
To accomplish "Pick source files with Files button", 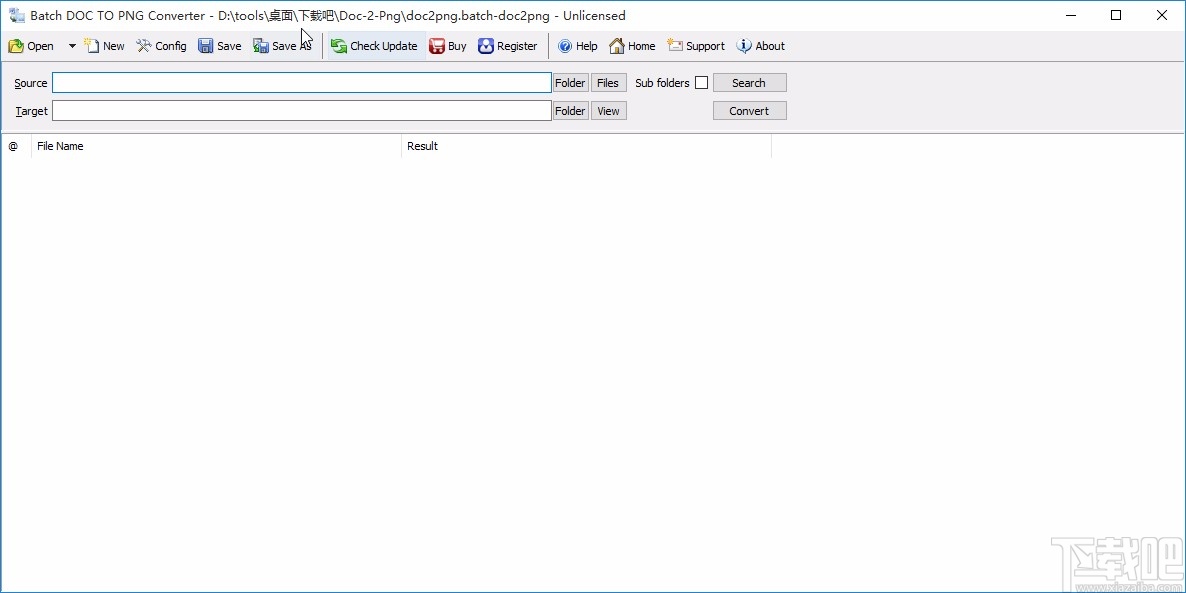I will click(608, 82).
